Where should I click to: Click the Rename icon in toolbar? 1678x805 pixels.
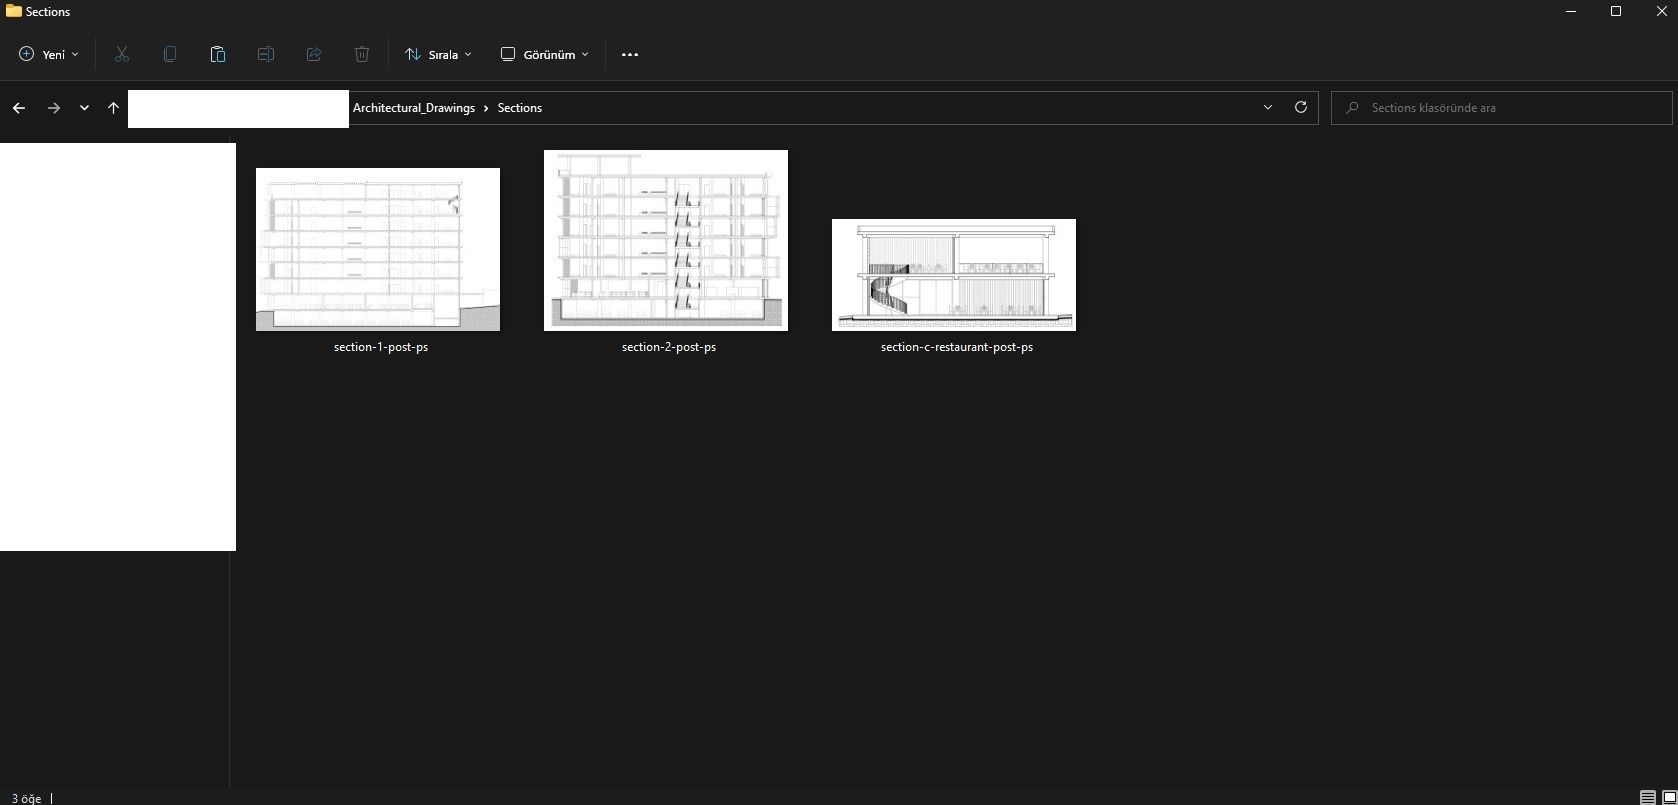[266, 54]
